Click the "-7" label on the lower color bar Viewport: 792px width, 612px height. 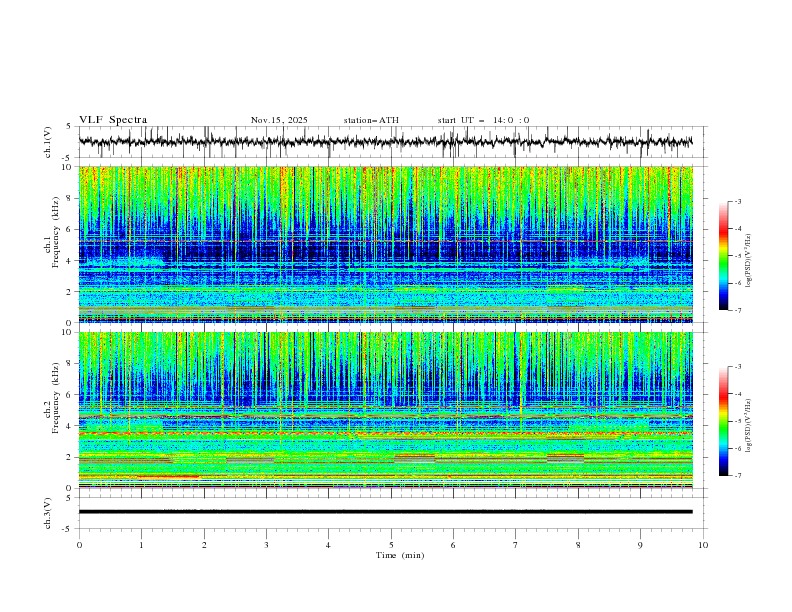point(738,476)
